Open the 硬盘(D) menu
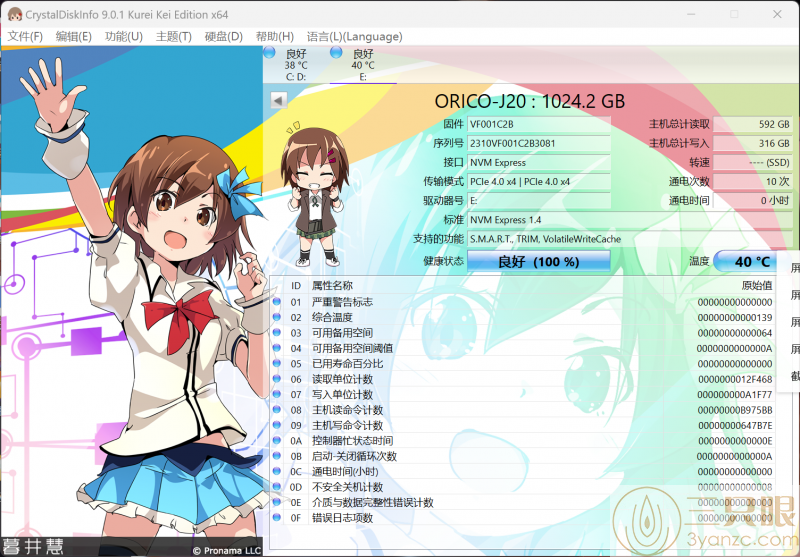This screenshot has height=557, width=800. point(223,37)
